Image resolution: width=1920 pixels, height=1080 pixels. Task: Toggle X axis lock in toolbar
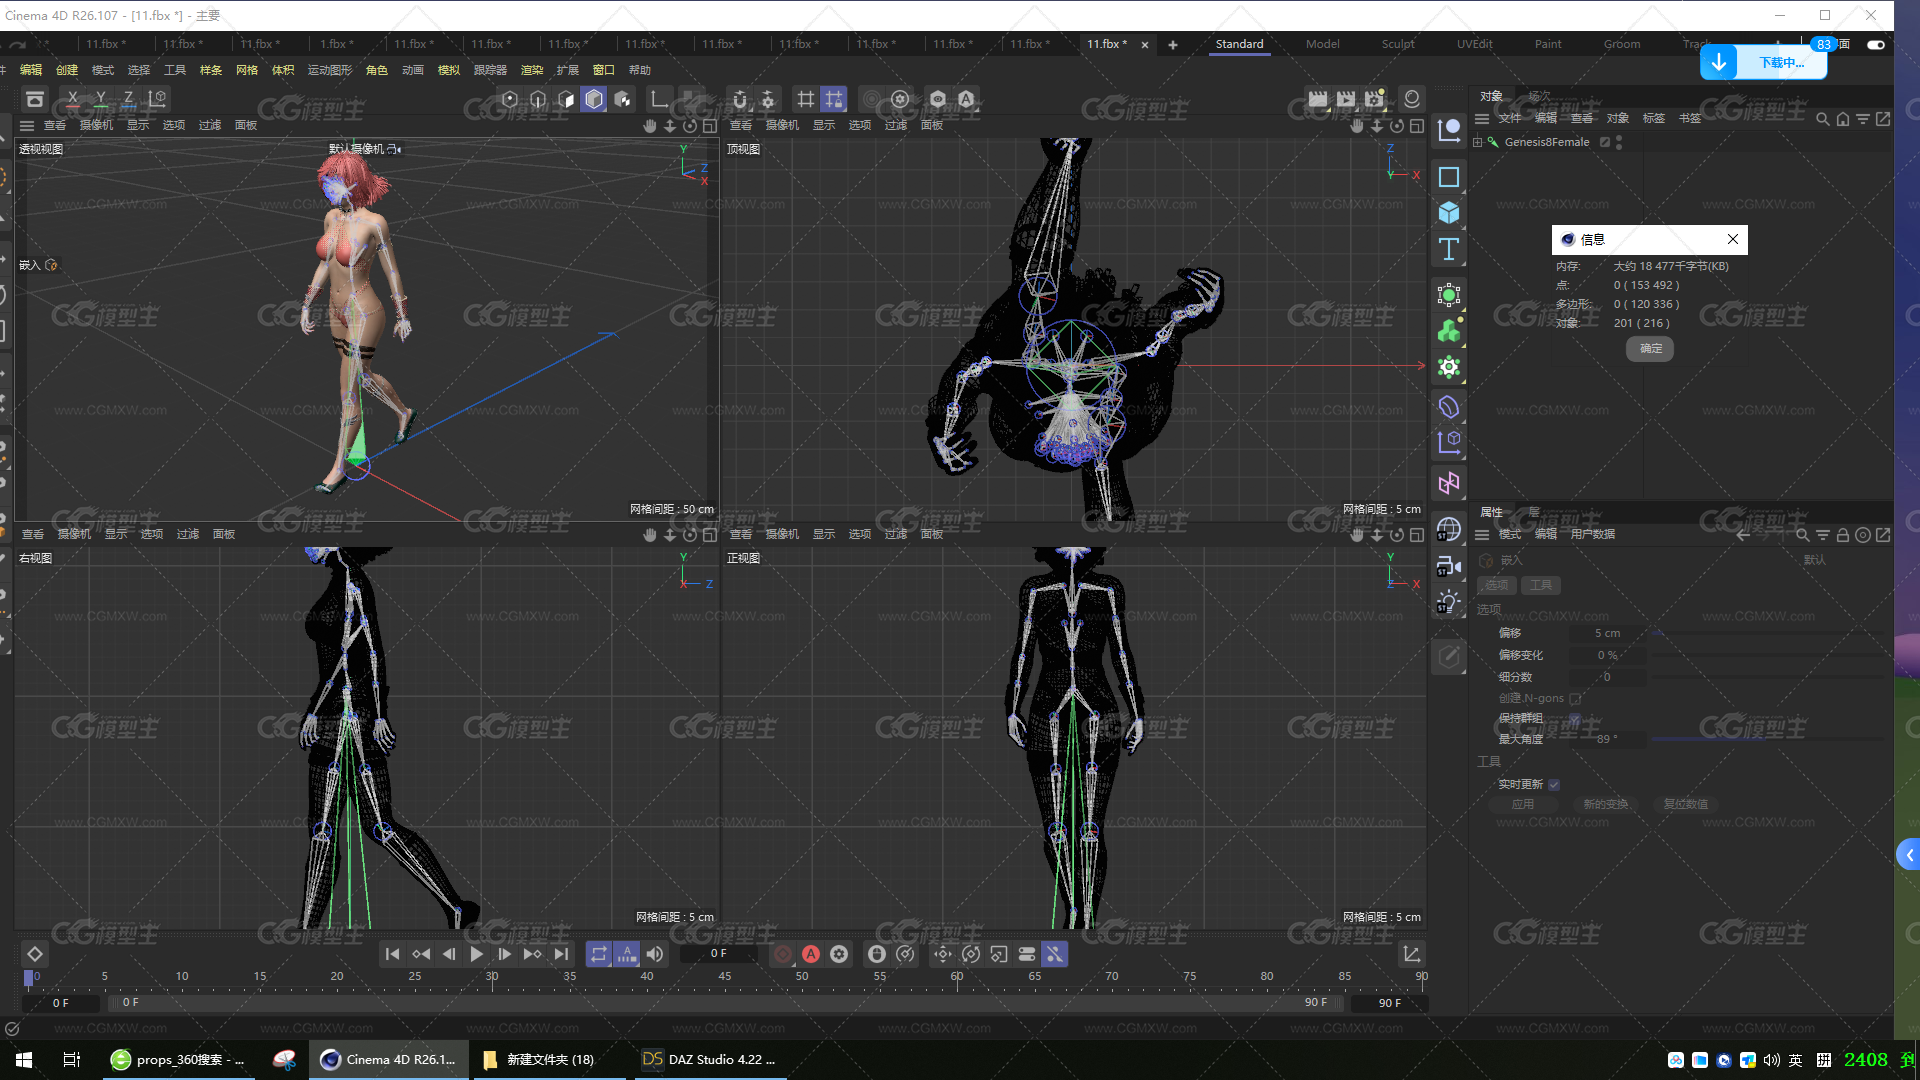[x=73, y=99]
